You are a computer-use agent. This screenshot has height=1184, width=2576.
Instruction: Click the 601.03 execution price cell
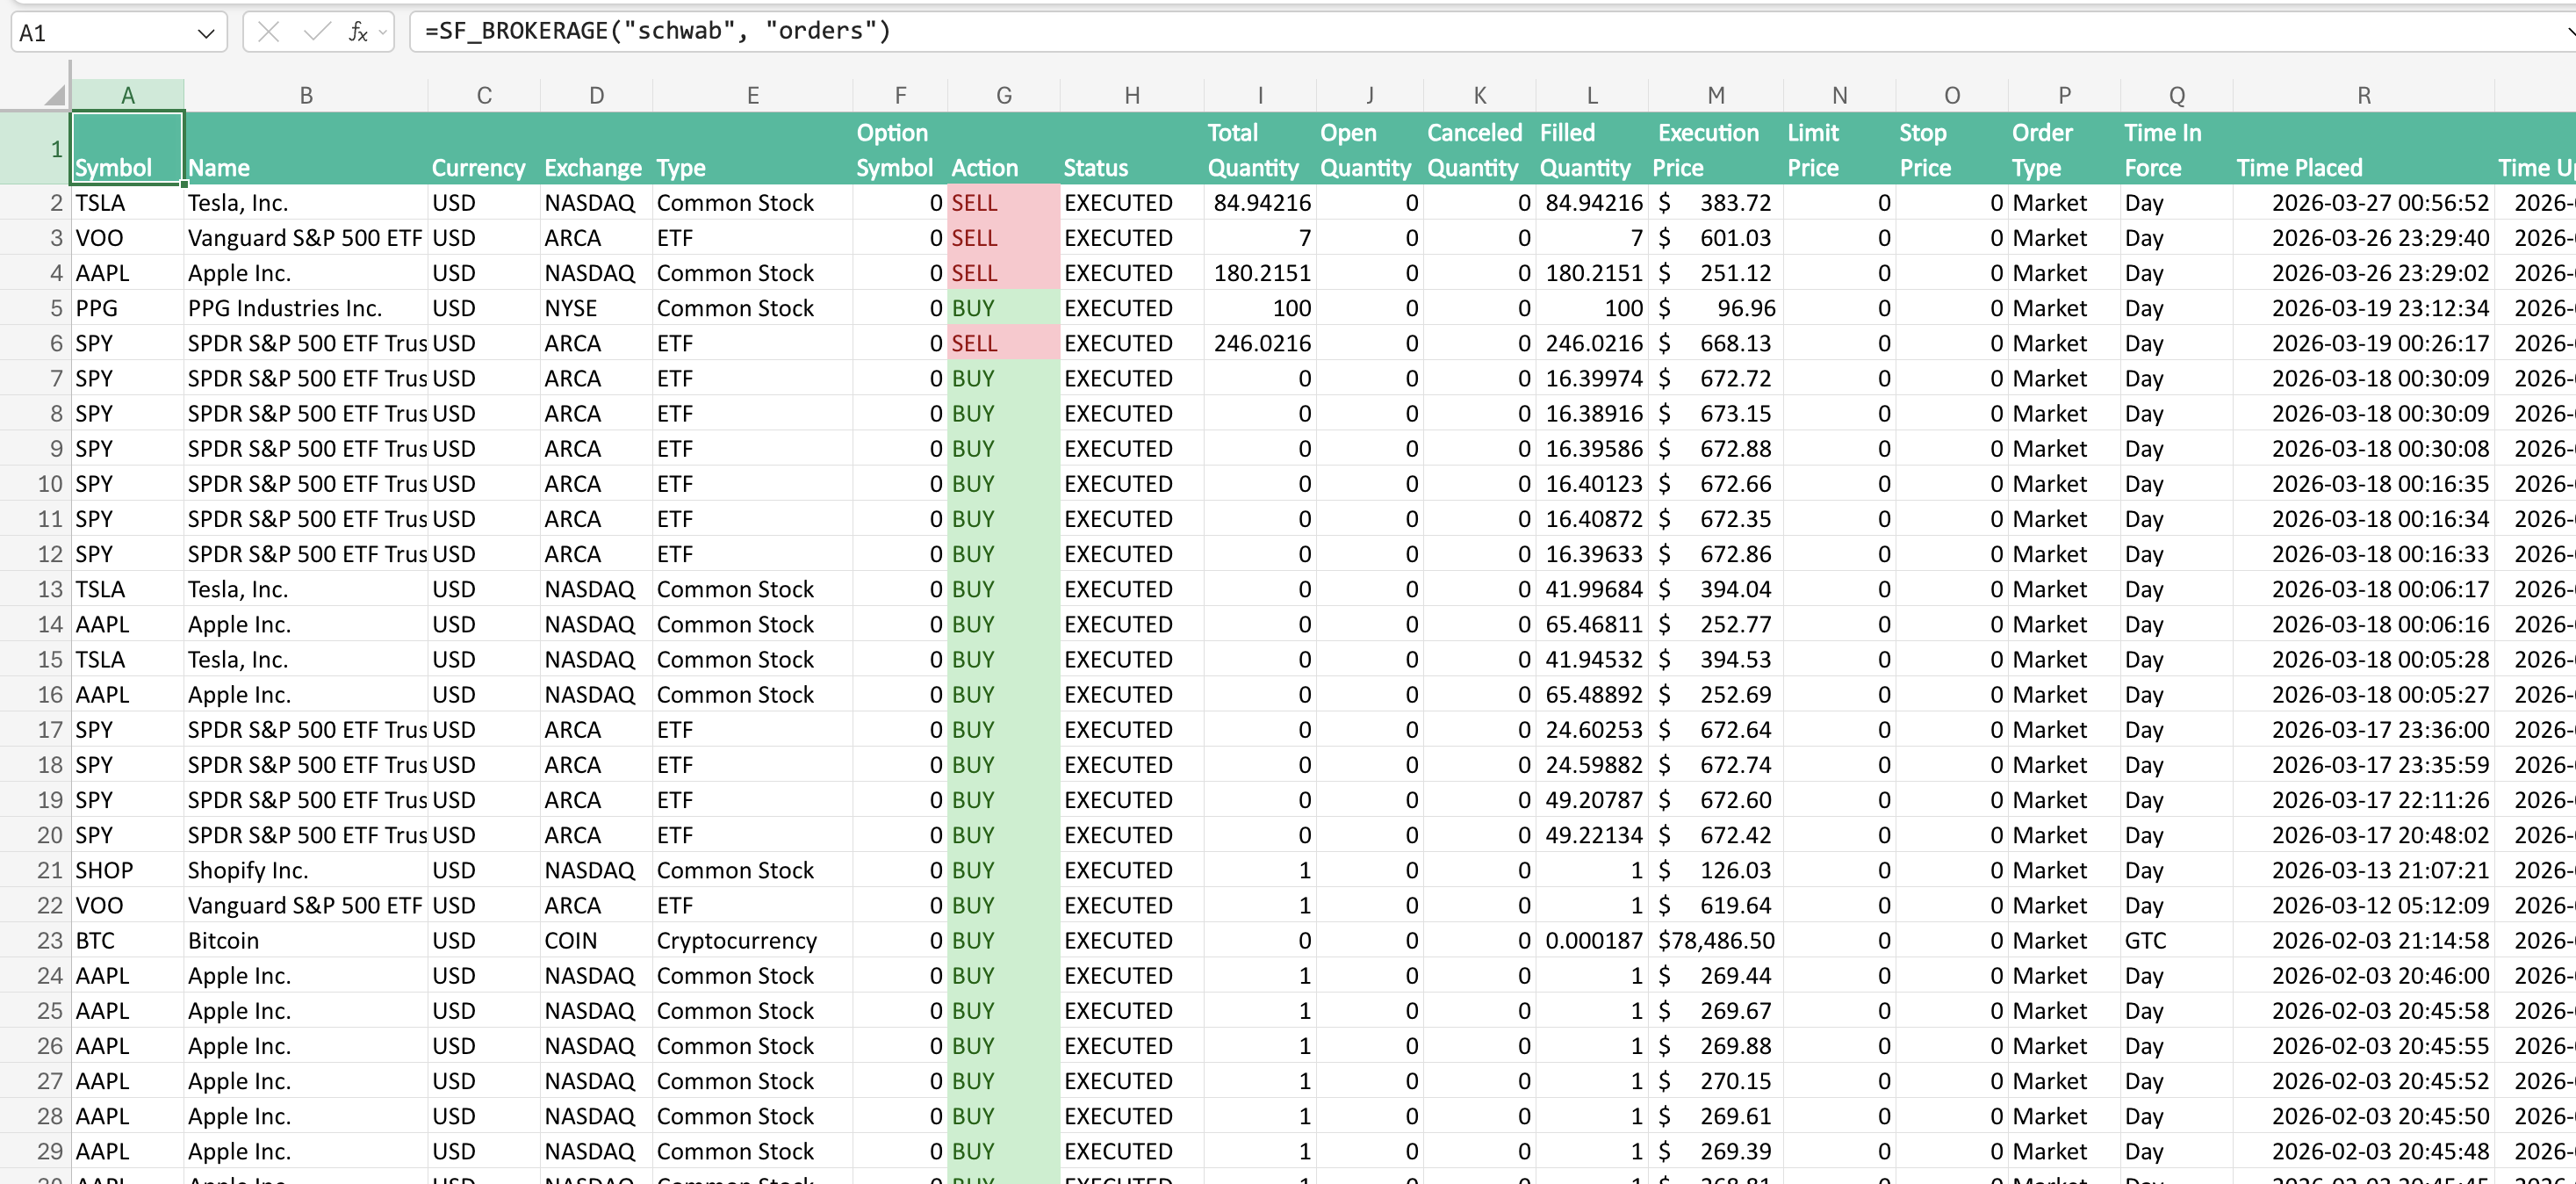coord(1715,238)
